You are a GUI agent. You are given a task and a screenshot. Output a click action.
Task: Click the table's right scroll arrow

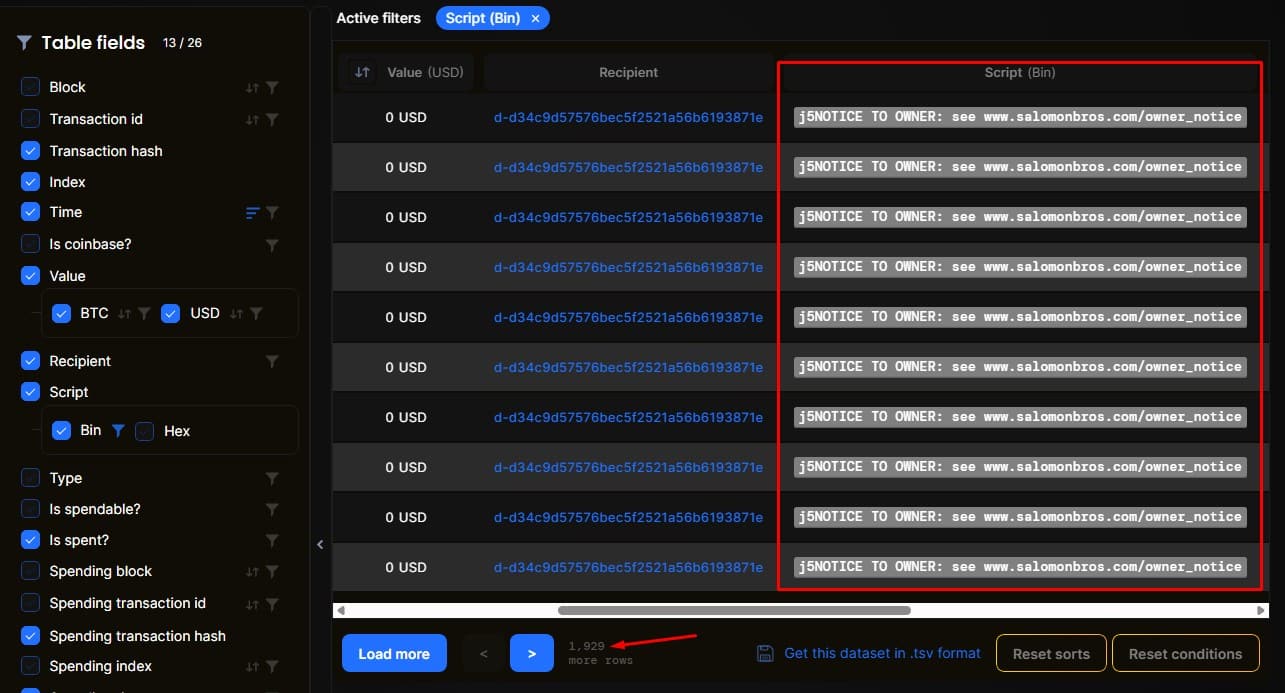(1260, 610)
